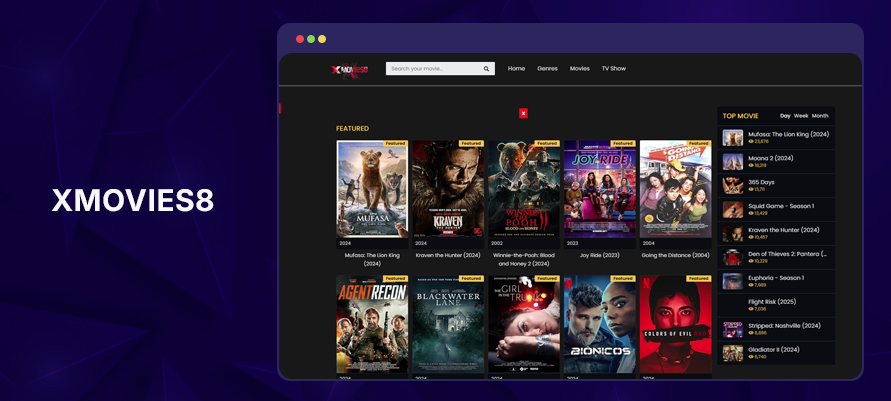The height and width of the screenshot is (401, 891).
Task: Click the Winnie-the-Pooh: Blood and Honey 2 title
Action: point(524,260)
